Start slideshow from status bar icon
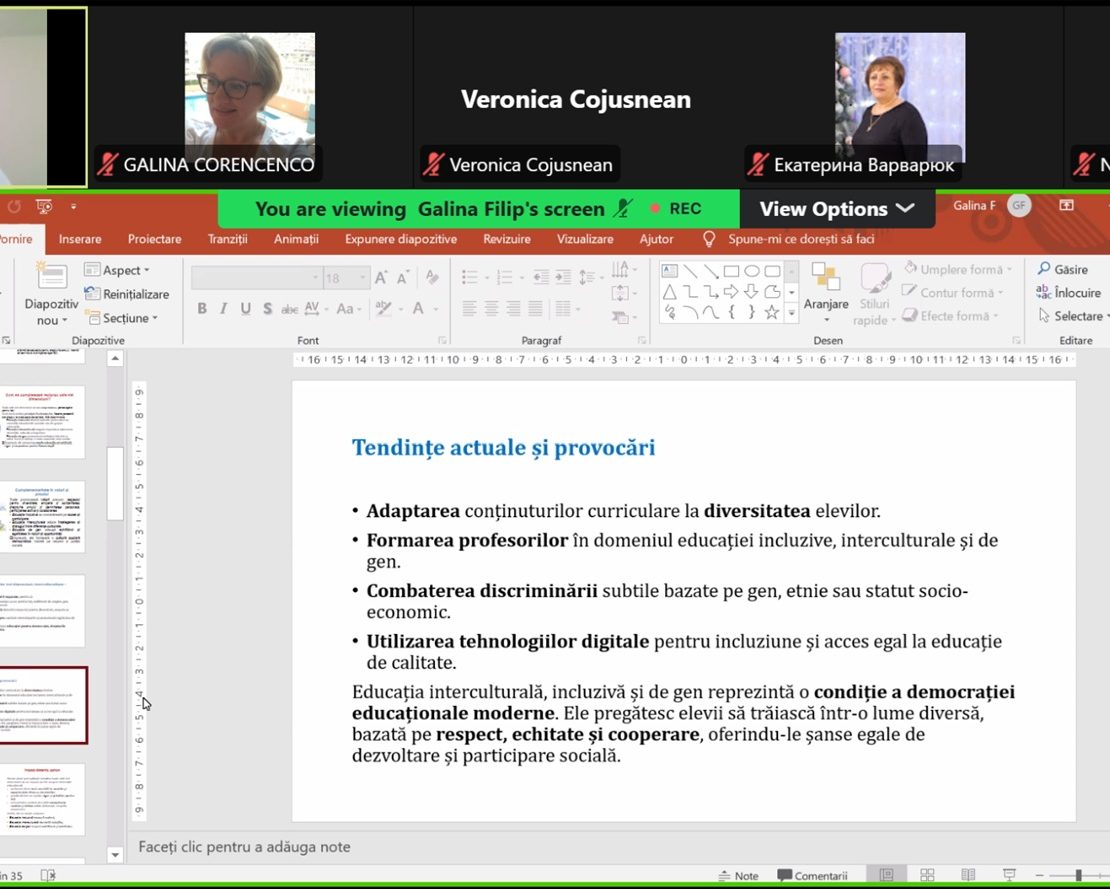 click(1009, 875)
